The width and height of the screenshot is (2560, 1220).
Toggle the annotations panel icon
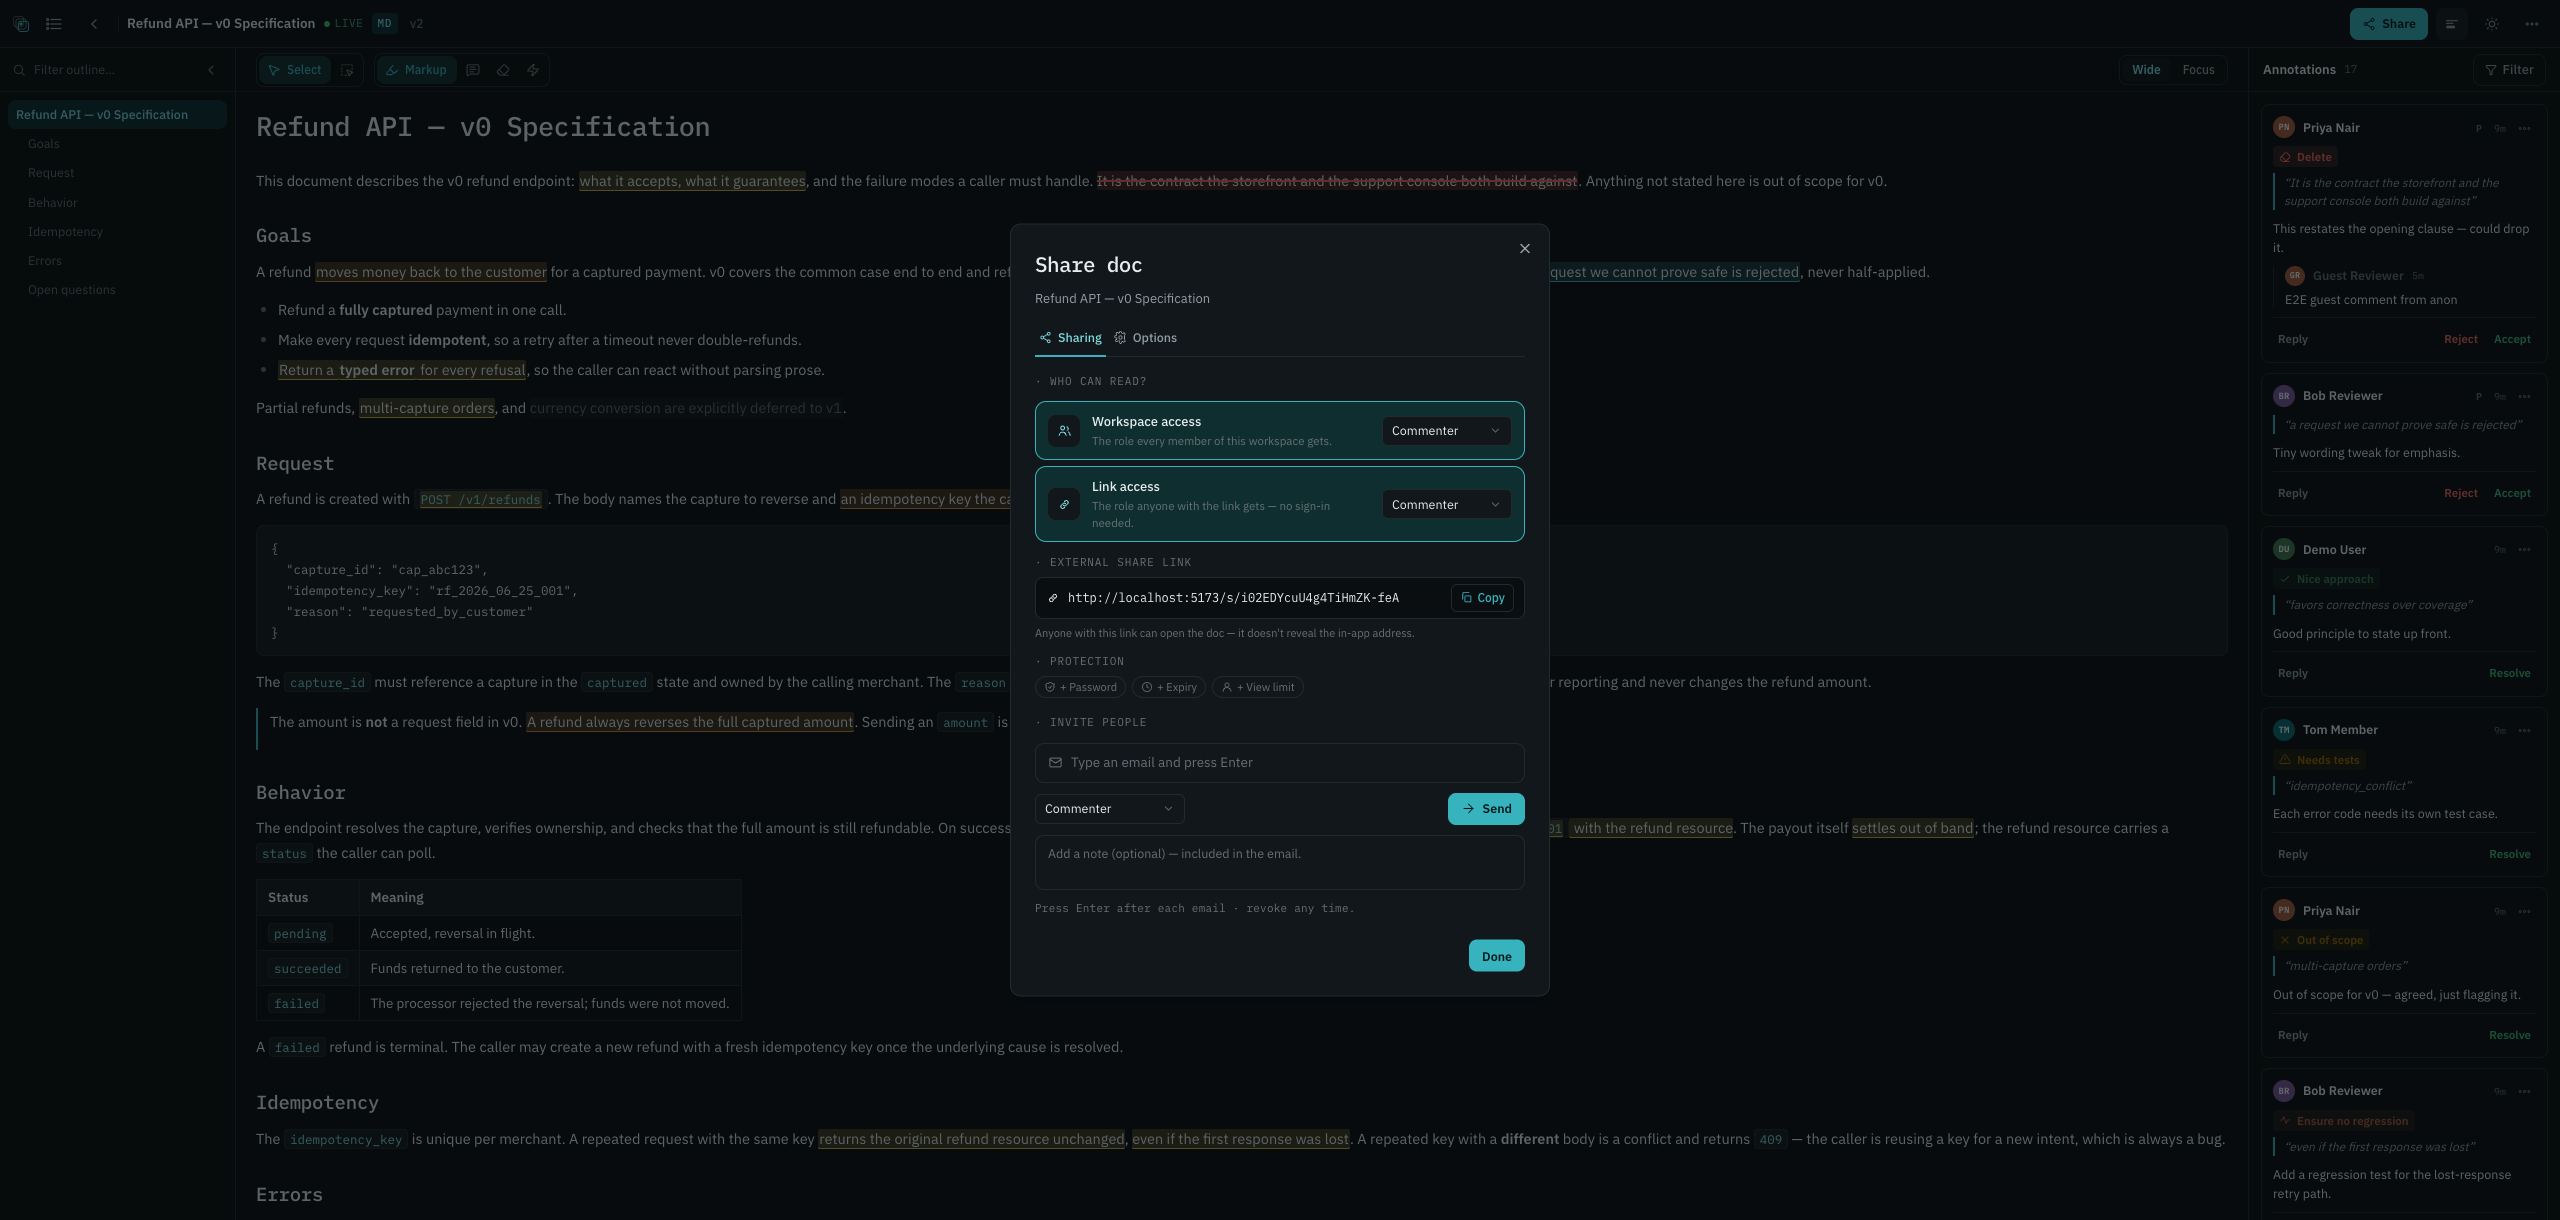tap(2451, 24)
